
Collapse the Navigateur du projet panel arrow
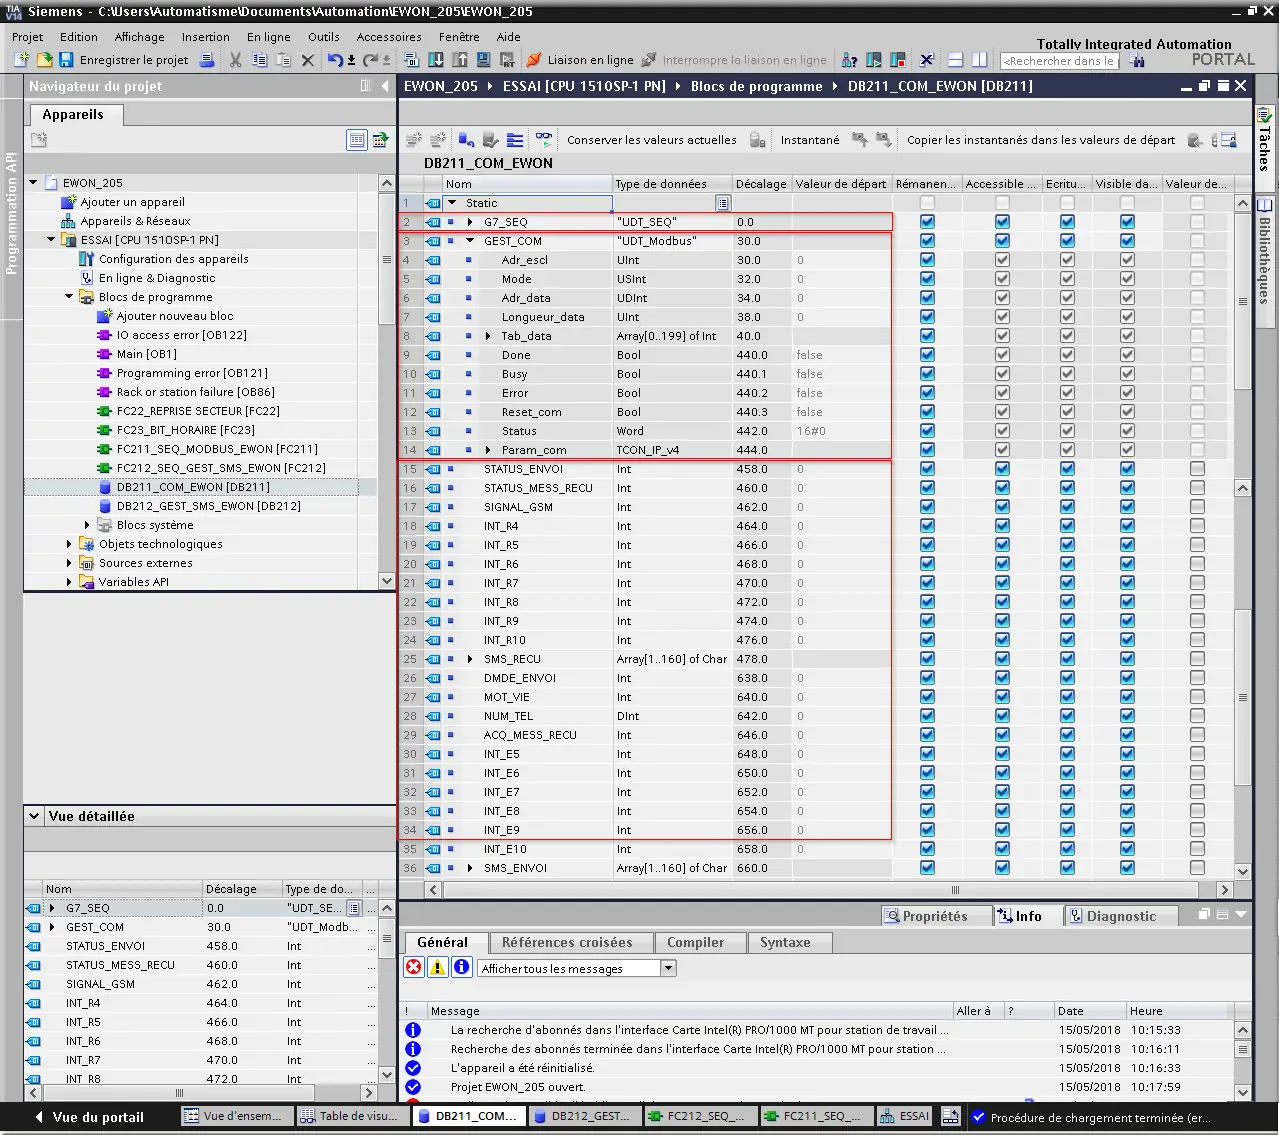tap(385, 86)
